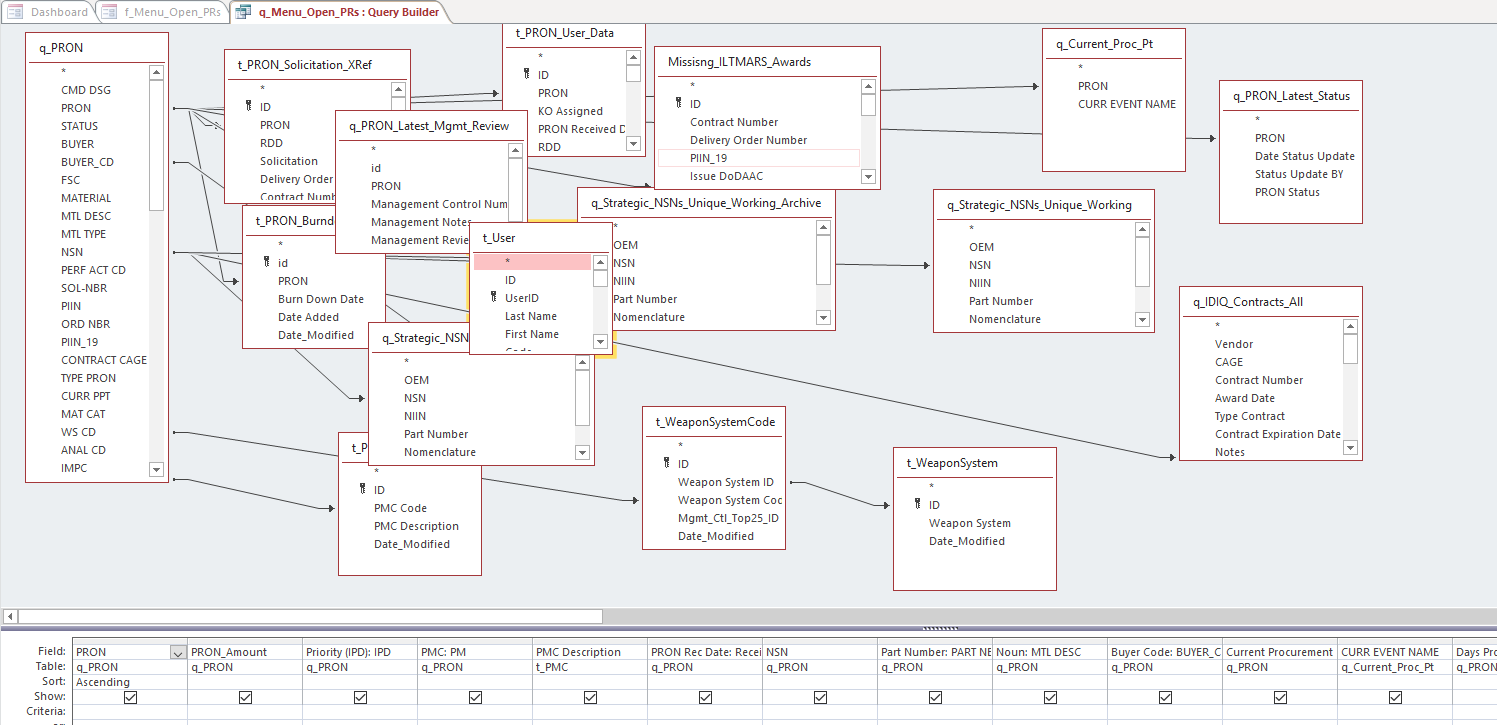
Task: Uncheck Show box for PRON column
Action: (130, 697)
